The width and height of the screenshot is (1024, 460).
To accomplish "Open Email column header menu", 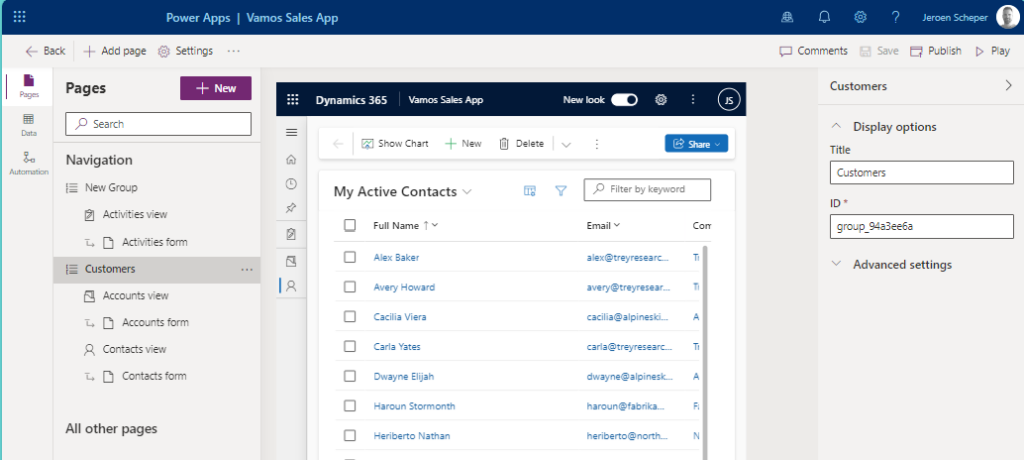I will pyautogui.click(x=603, y=225).
